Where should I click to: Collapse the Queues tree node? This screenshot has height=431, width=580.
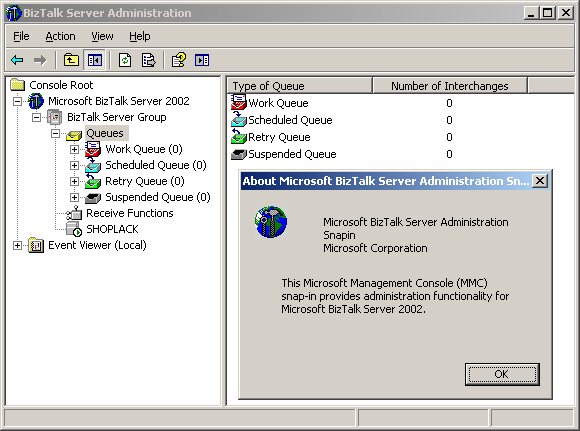(55, 133)
